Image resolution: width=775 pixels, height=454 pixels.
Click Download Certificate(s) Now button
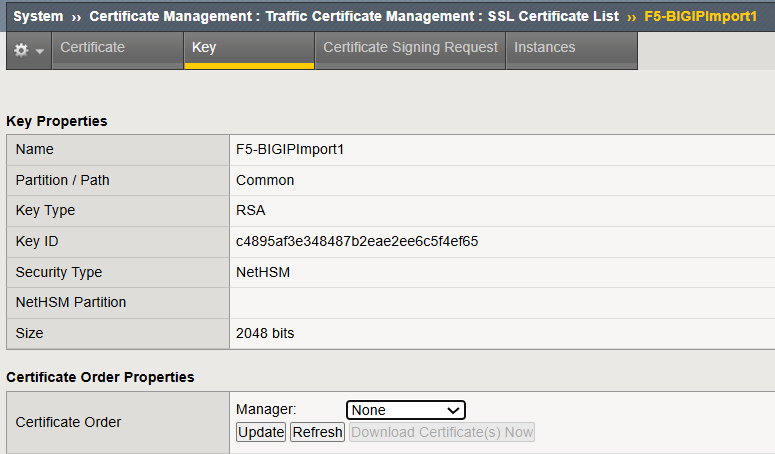point(442,432)
